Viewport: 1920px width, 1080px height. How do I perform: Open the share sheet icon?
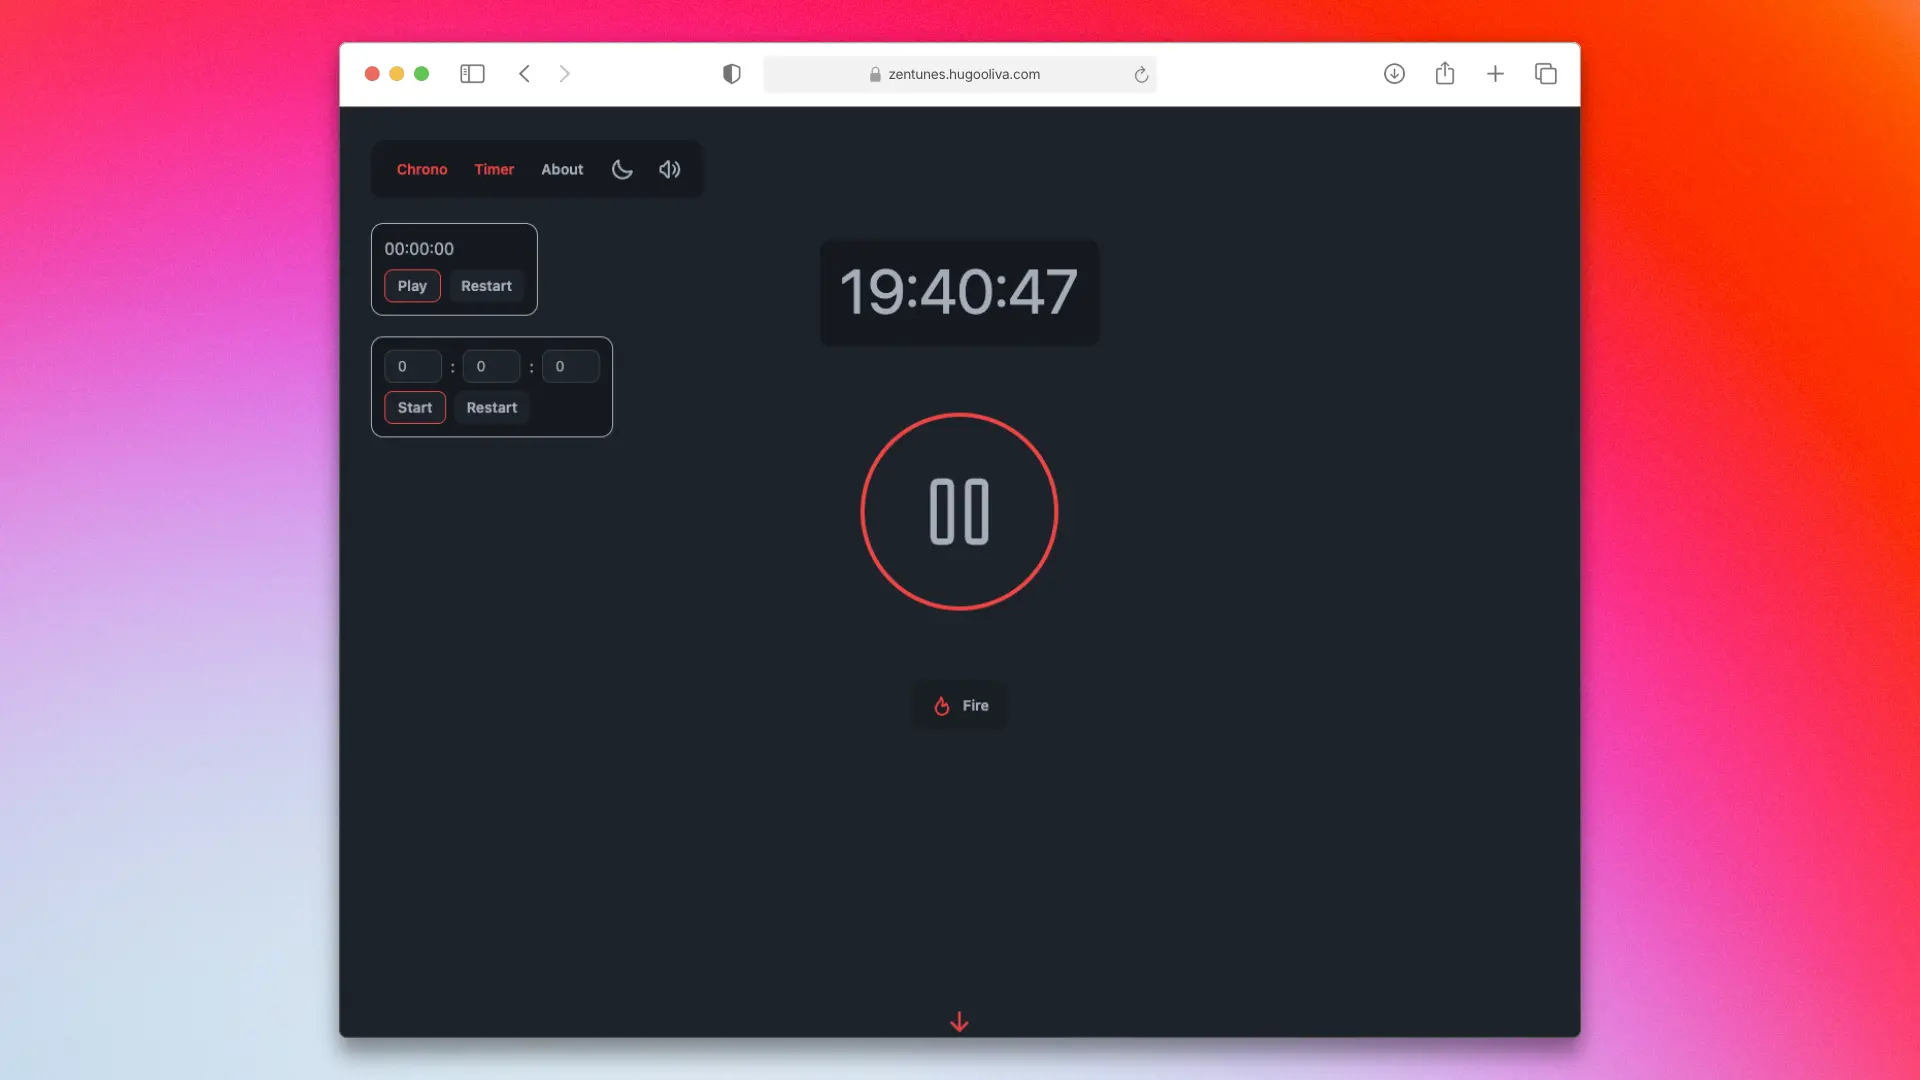1445,74
